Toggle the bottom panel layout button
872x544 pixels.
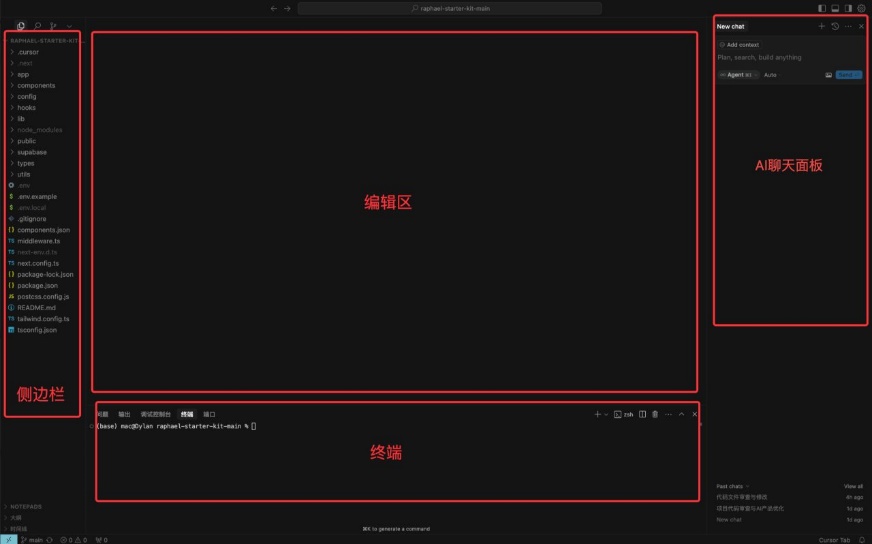[835, 8]
